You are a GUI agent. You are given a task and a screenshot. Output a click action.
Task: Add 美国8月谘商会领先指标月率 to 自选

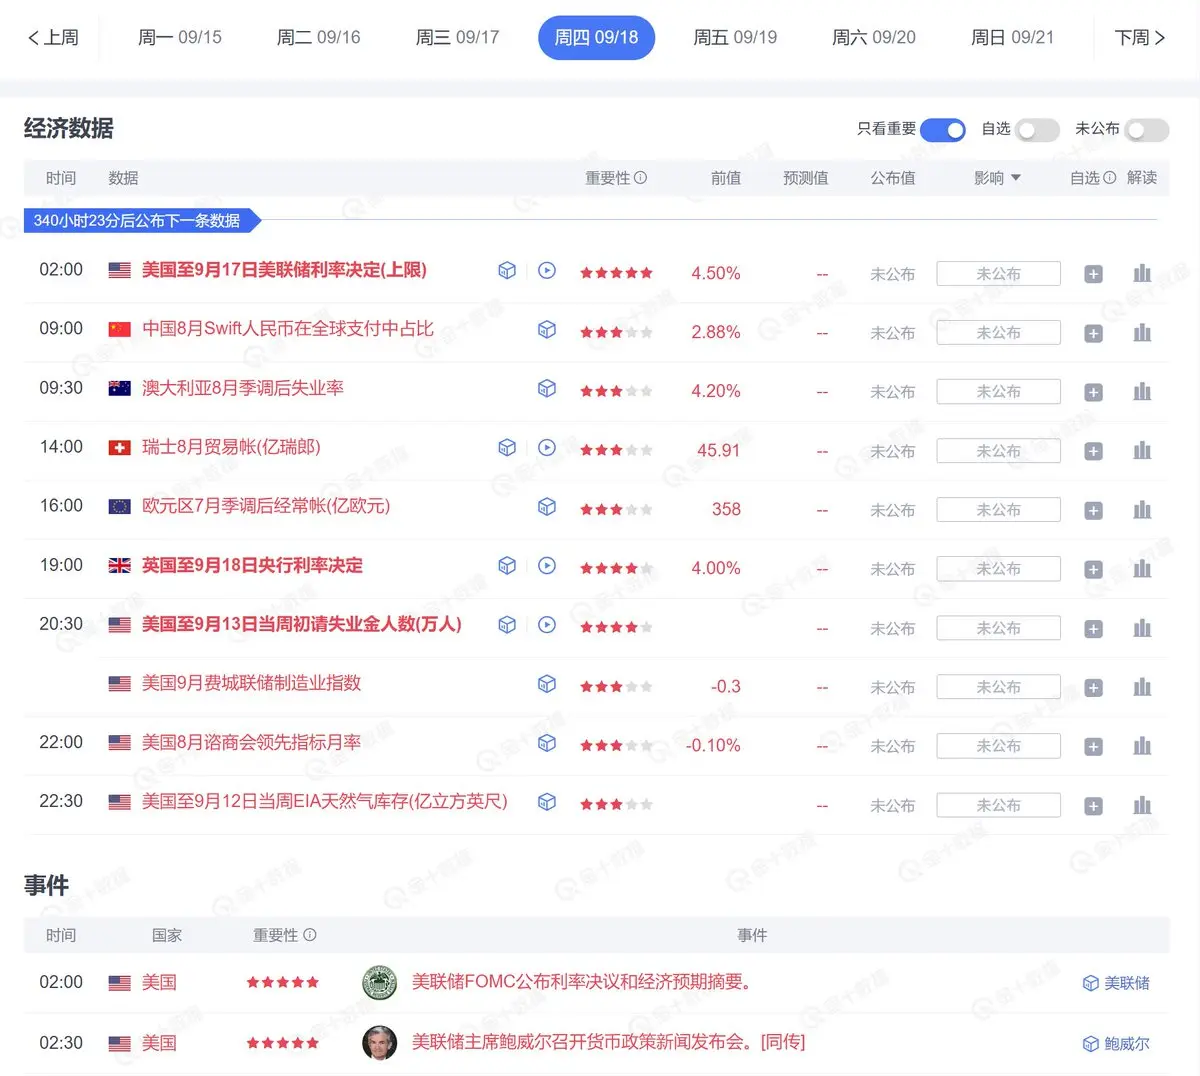1093,747
